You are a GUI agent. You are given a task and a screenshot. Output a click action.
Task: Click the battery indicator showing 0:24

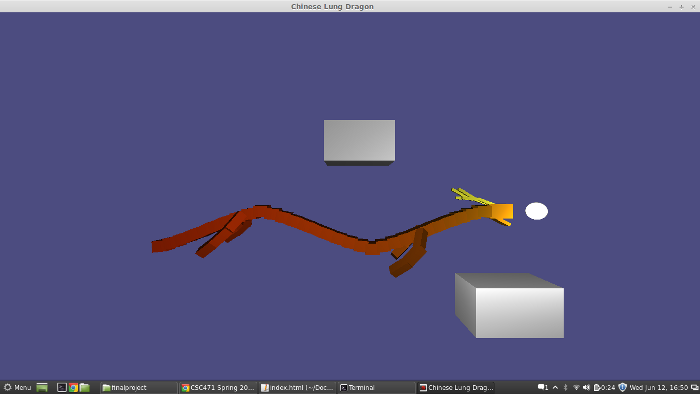tap(604, 387)
